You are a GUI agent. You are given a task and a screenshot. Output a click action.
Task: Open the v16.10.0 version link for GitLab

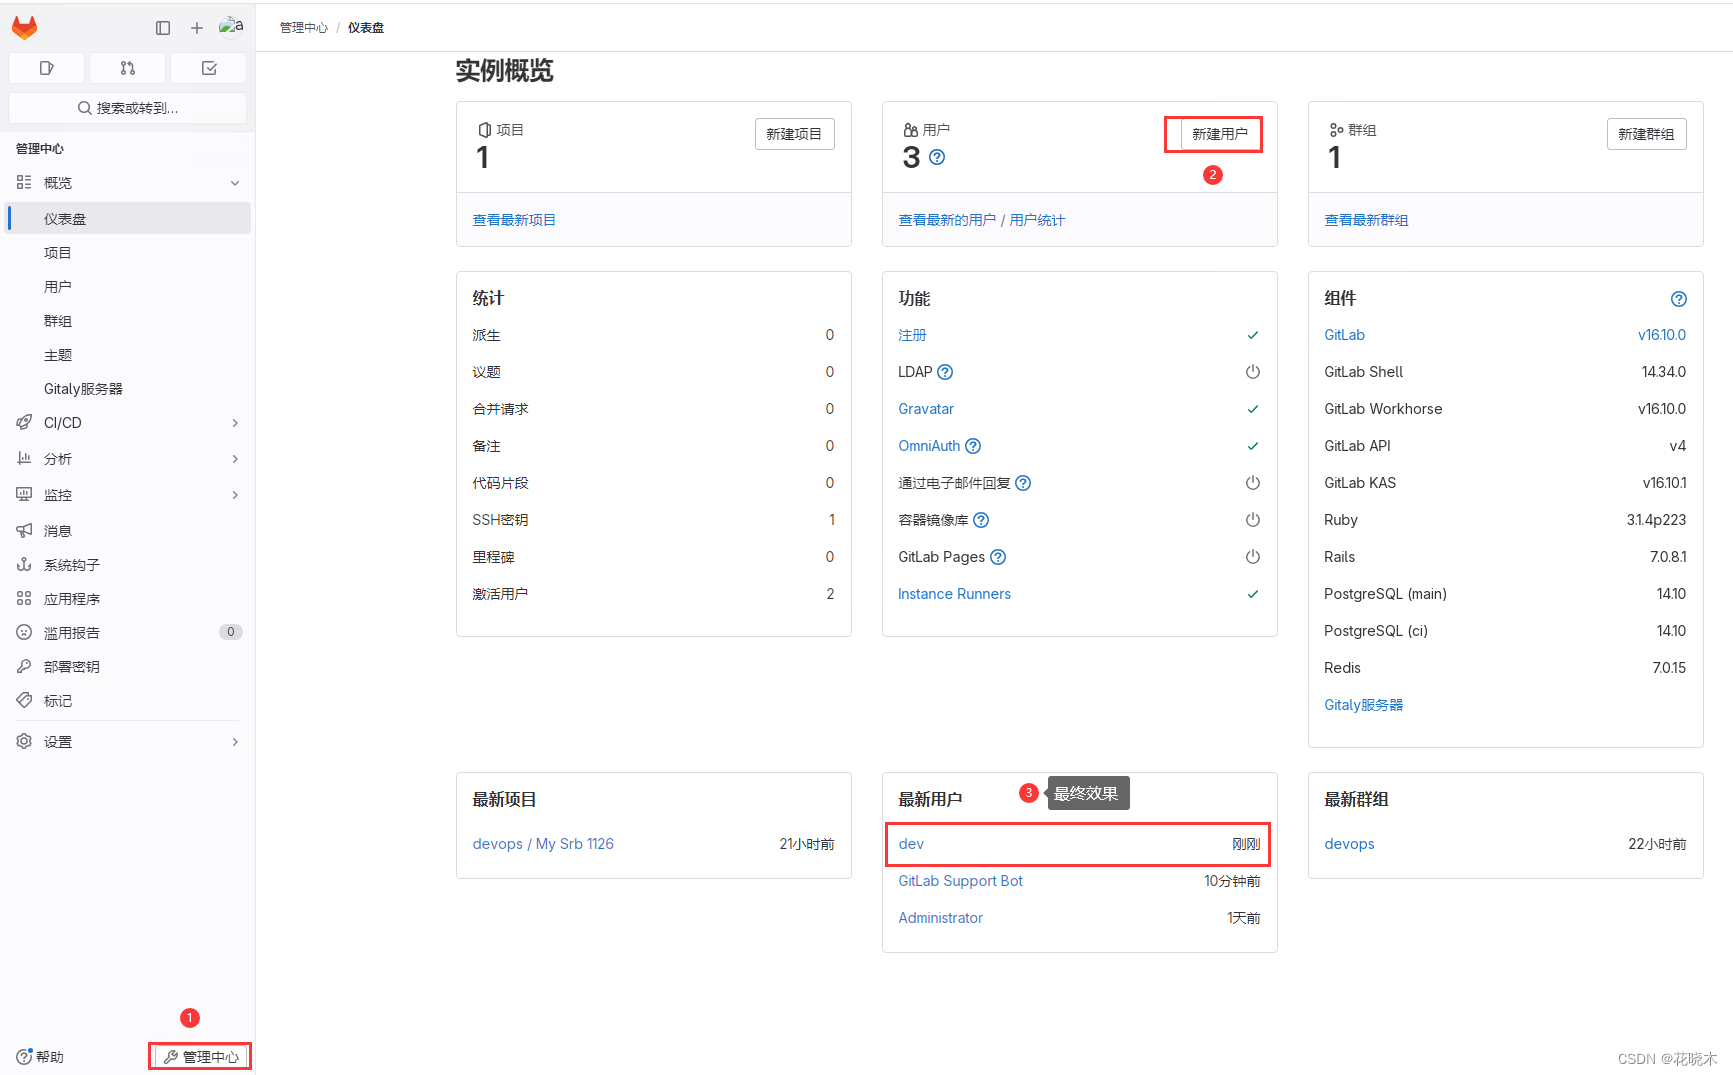click(x=1661, y=335)
